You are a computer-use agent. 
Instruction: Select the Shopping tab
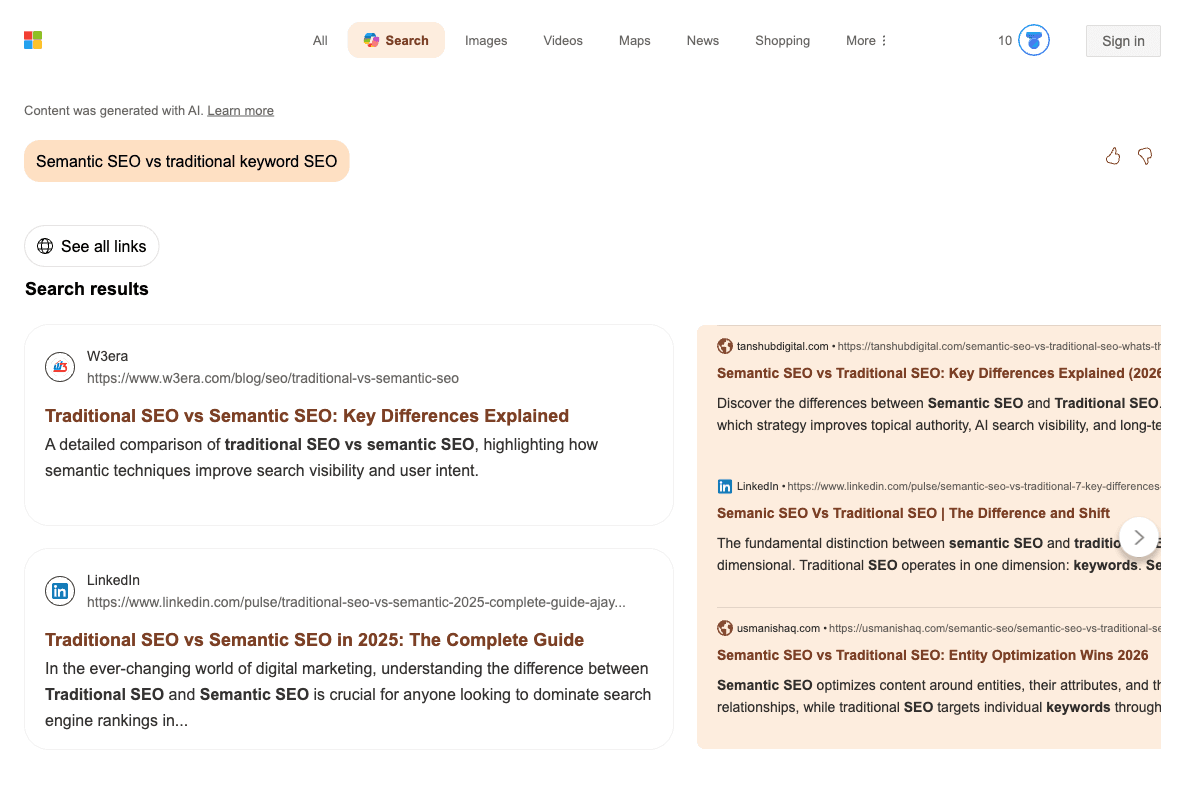(x=782, y=41)
